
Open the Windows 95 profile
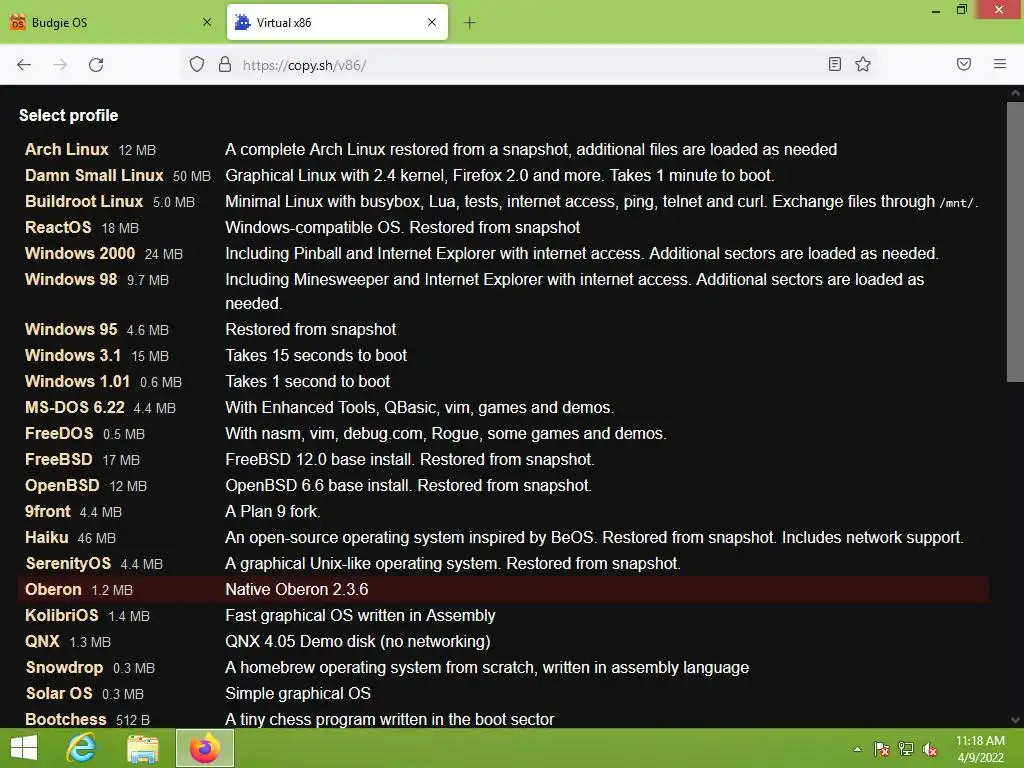[x=71, y=330]
